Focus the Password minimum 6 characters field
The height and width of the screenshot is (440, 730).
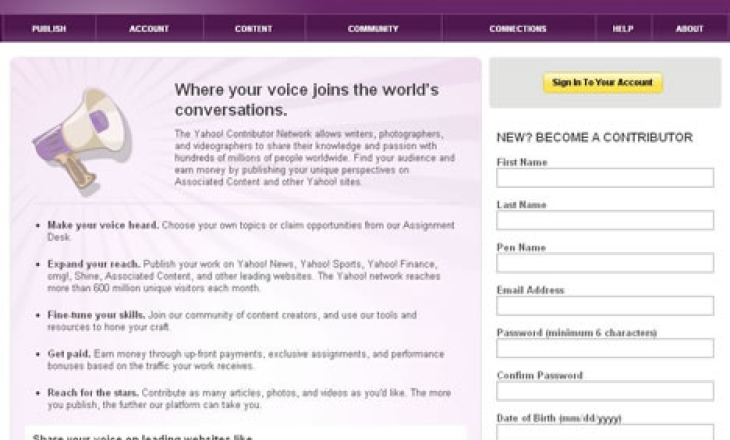click(x=605, y=348)
